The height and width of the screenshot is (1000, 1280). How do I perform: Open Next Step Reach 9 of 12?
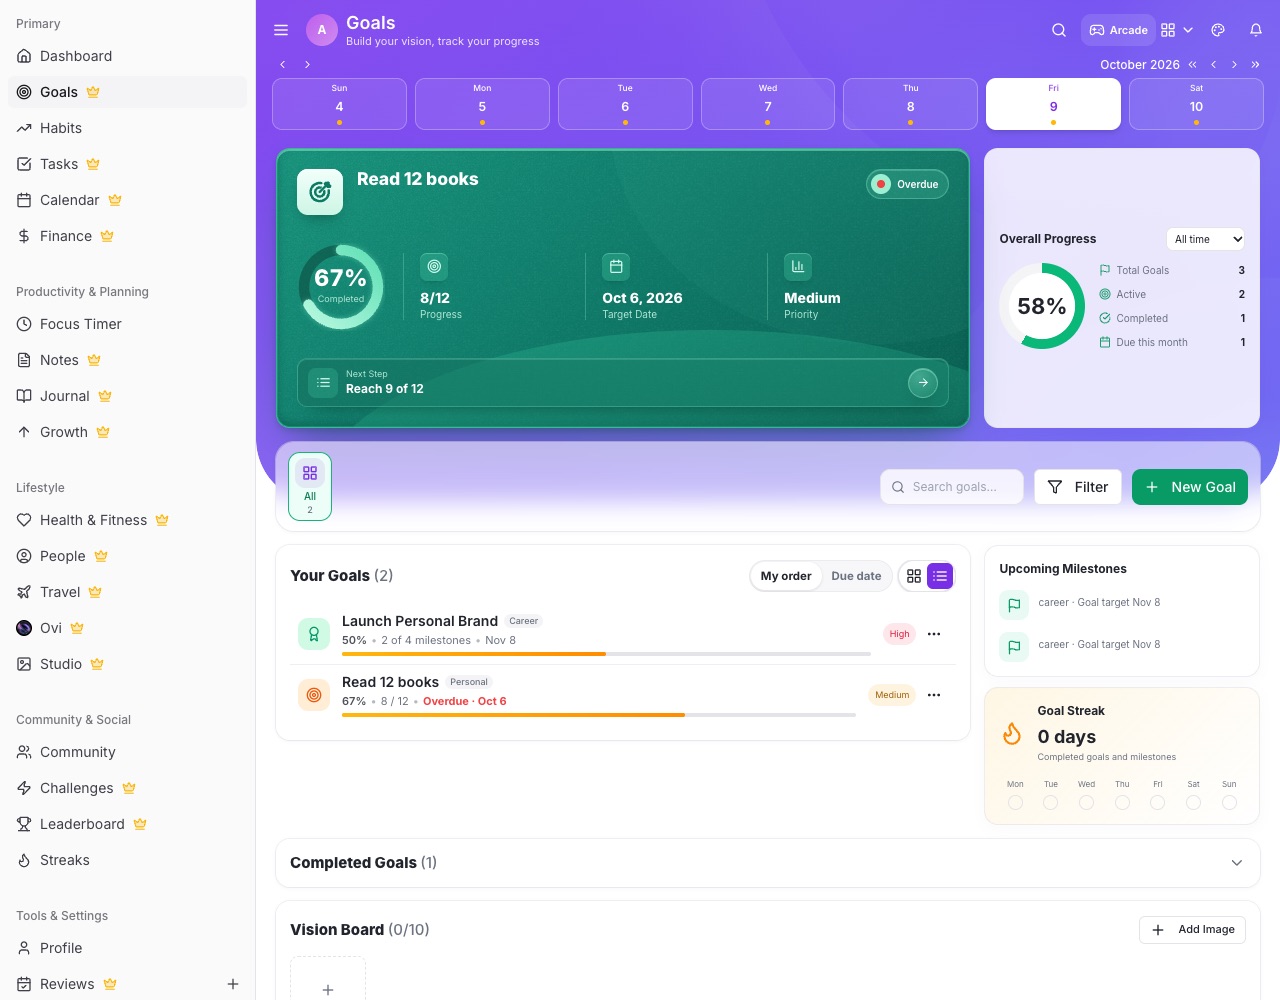click(622, 382)
